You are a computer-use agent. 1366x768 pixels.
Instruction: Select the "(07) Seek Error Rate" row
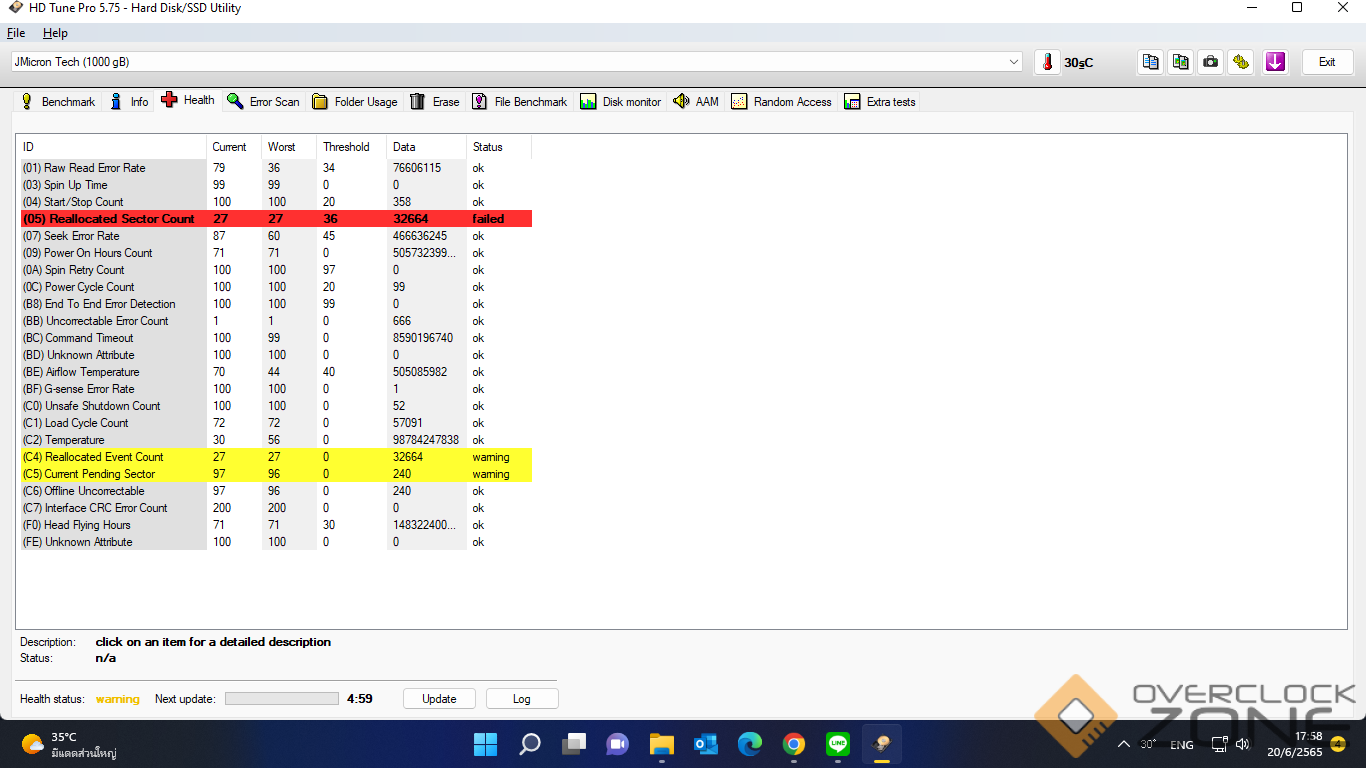276,236
